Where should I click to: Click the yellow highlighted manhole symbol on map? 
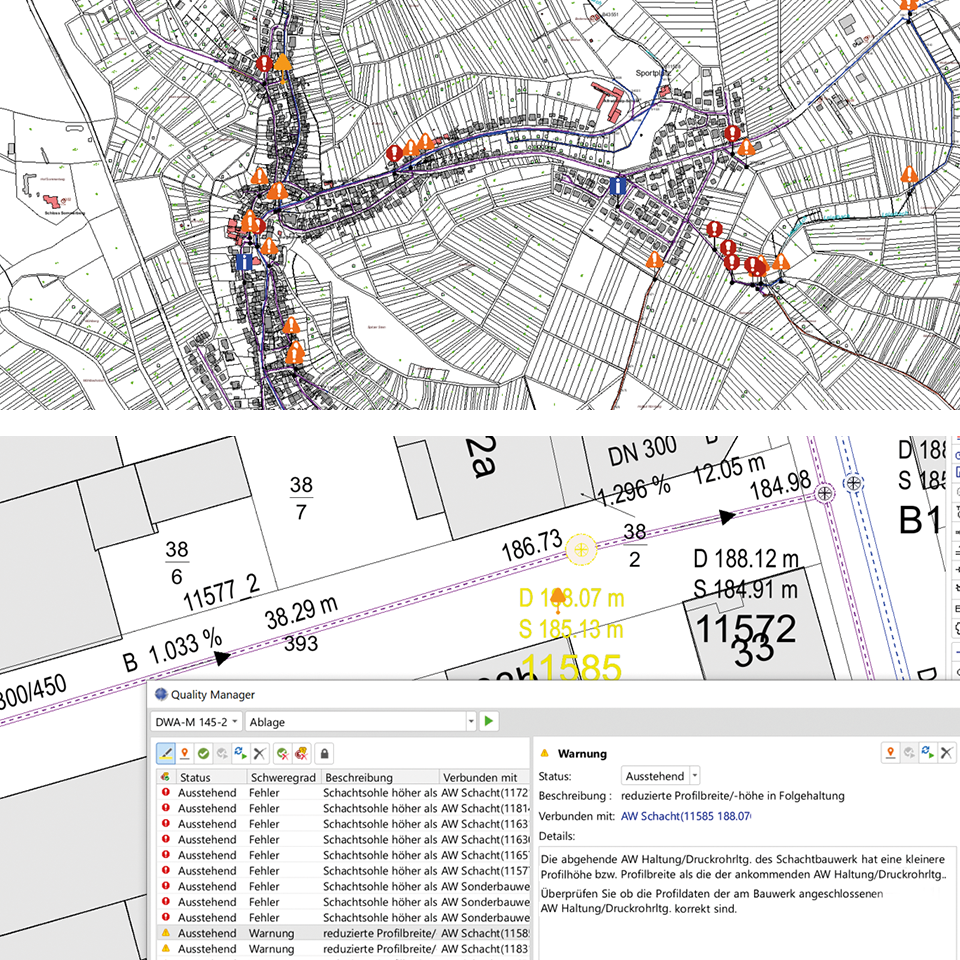coord(581,549)
